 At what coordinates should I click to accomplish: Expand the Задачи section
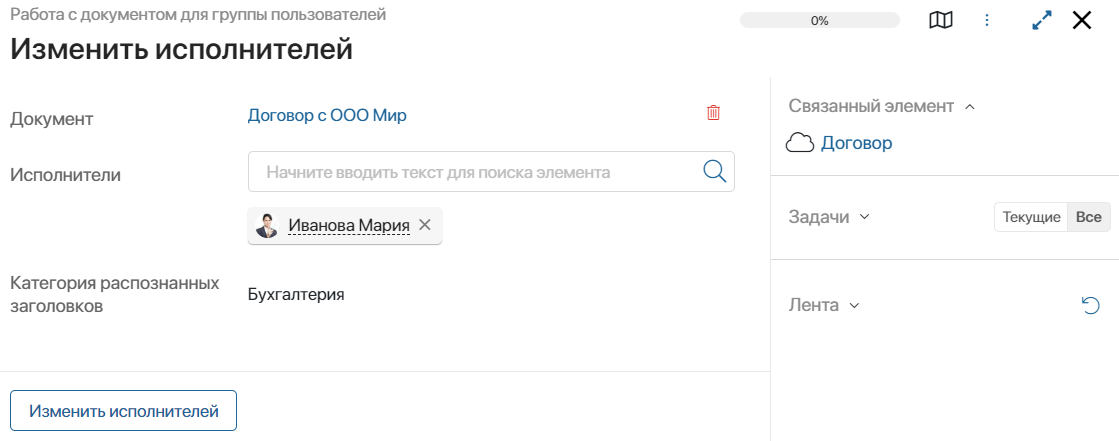[864, 217]
